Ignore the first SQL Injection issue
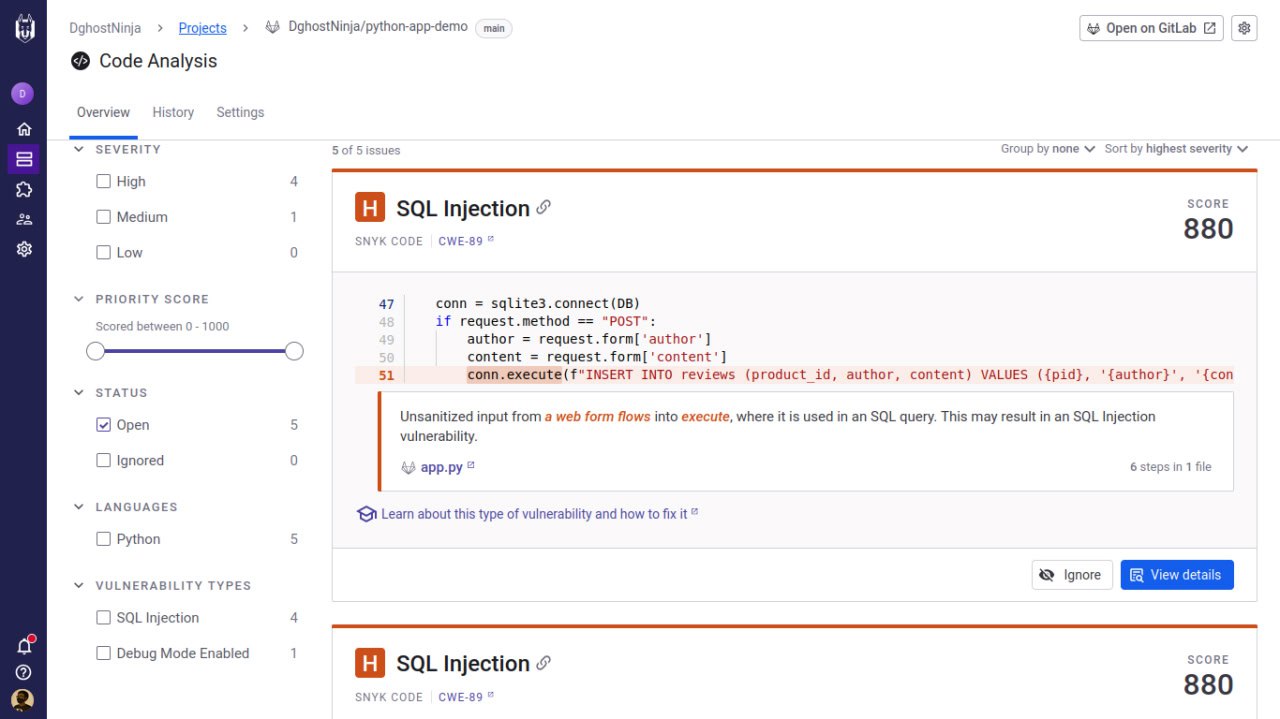This screenshot has width=1280, height=719. click(1072, 575)
